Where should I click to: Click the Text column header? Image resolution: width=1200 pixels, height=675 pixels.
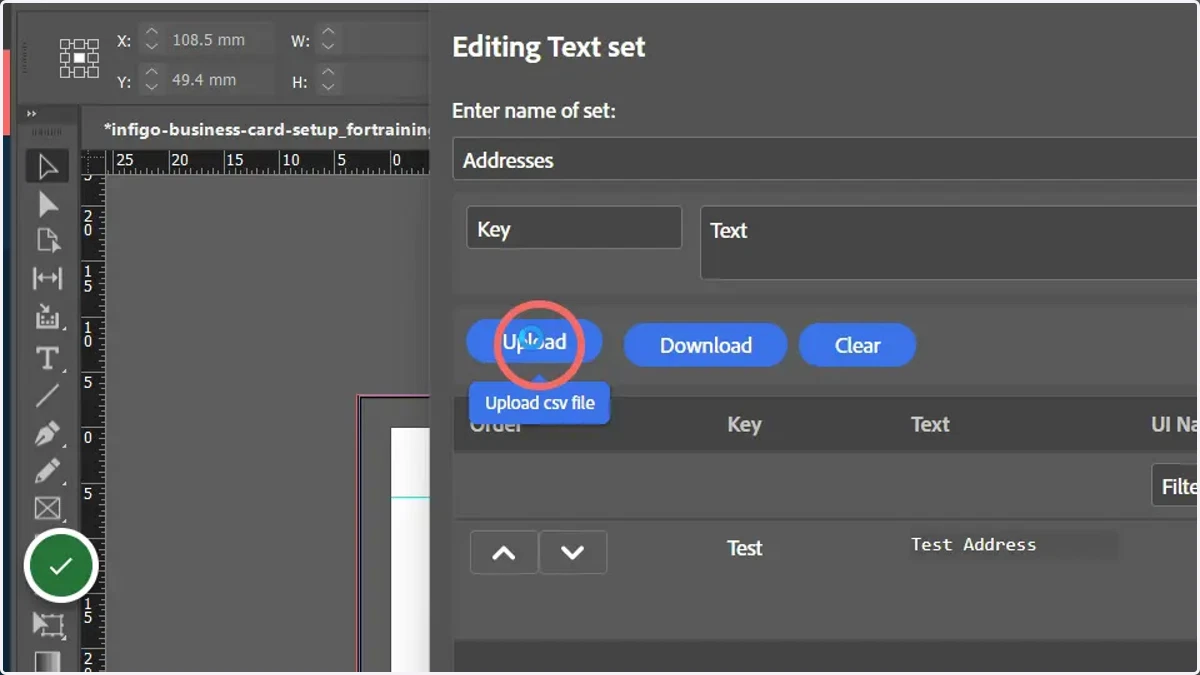(x=930, y=424)
